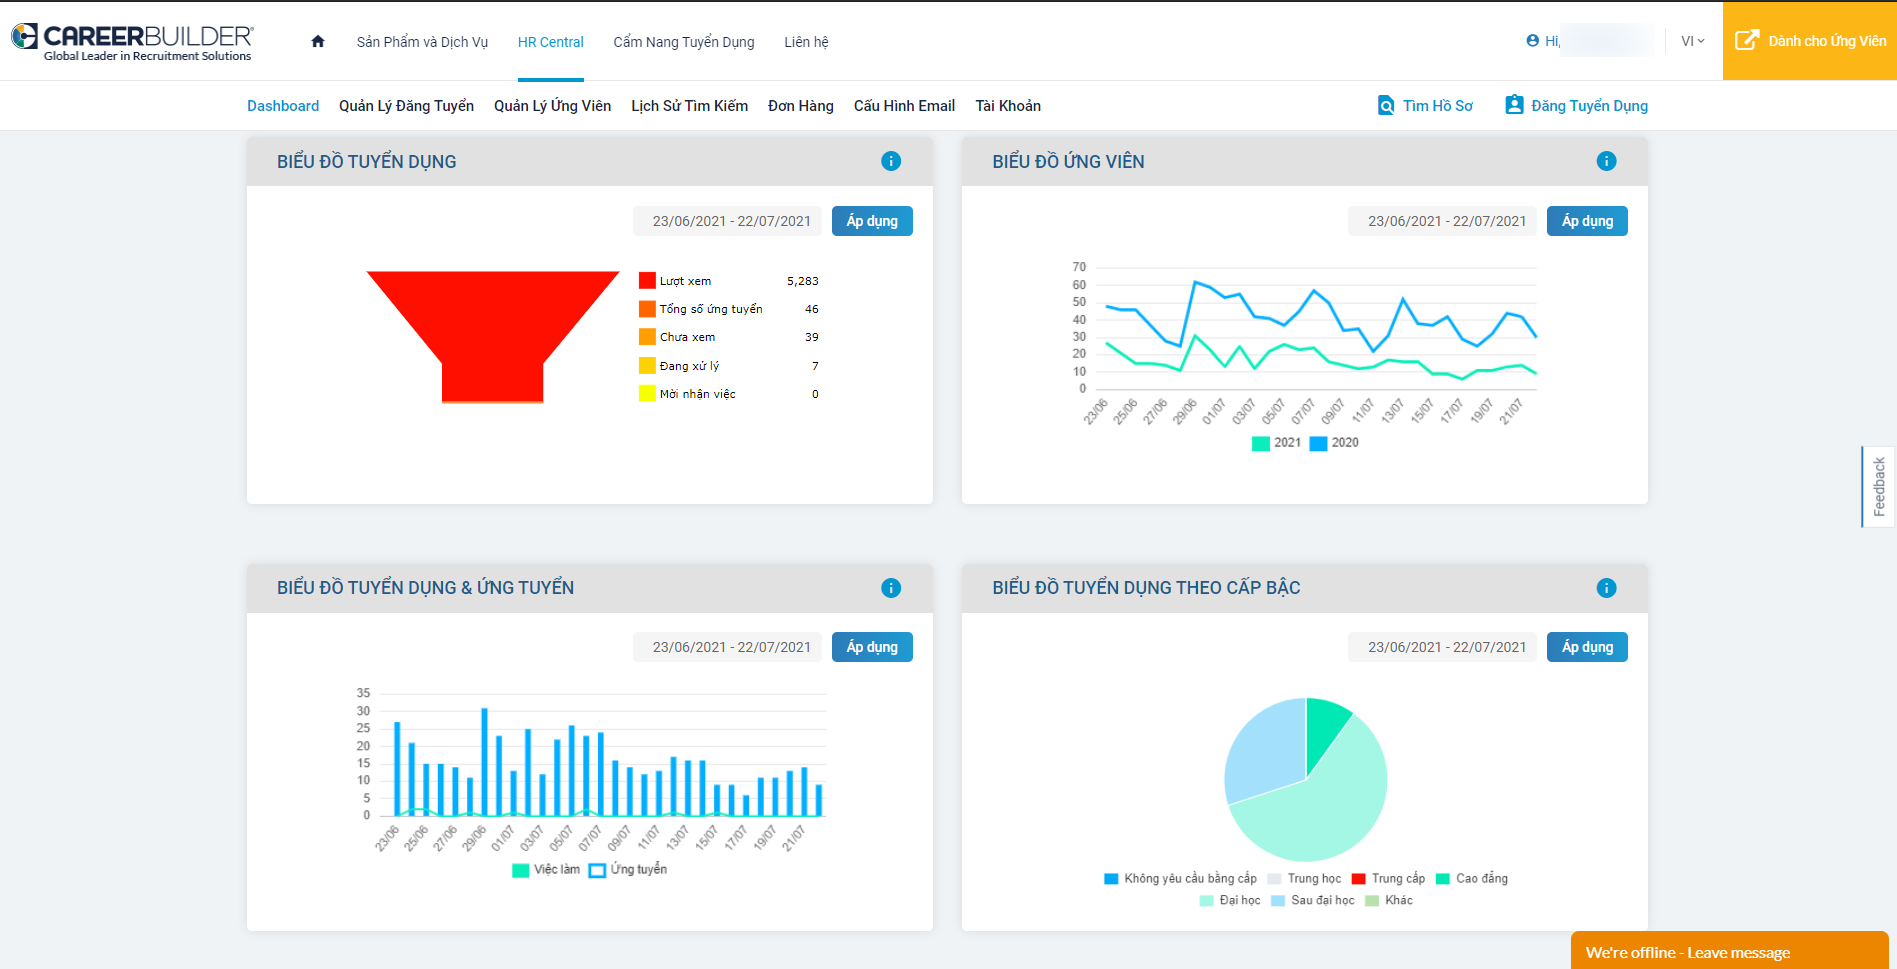Viewport: 1897px width, 969px height.
Task: Open the Tài Khoản tab
Action: coord(1008,106)
